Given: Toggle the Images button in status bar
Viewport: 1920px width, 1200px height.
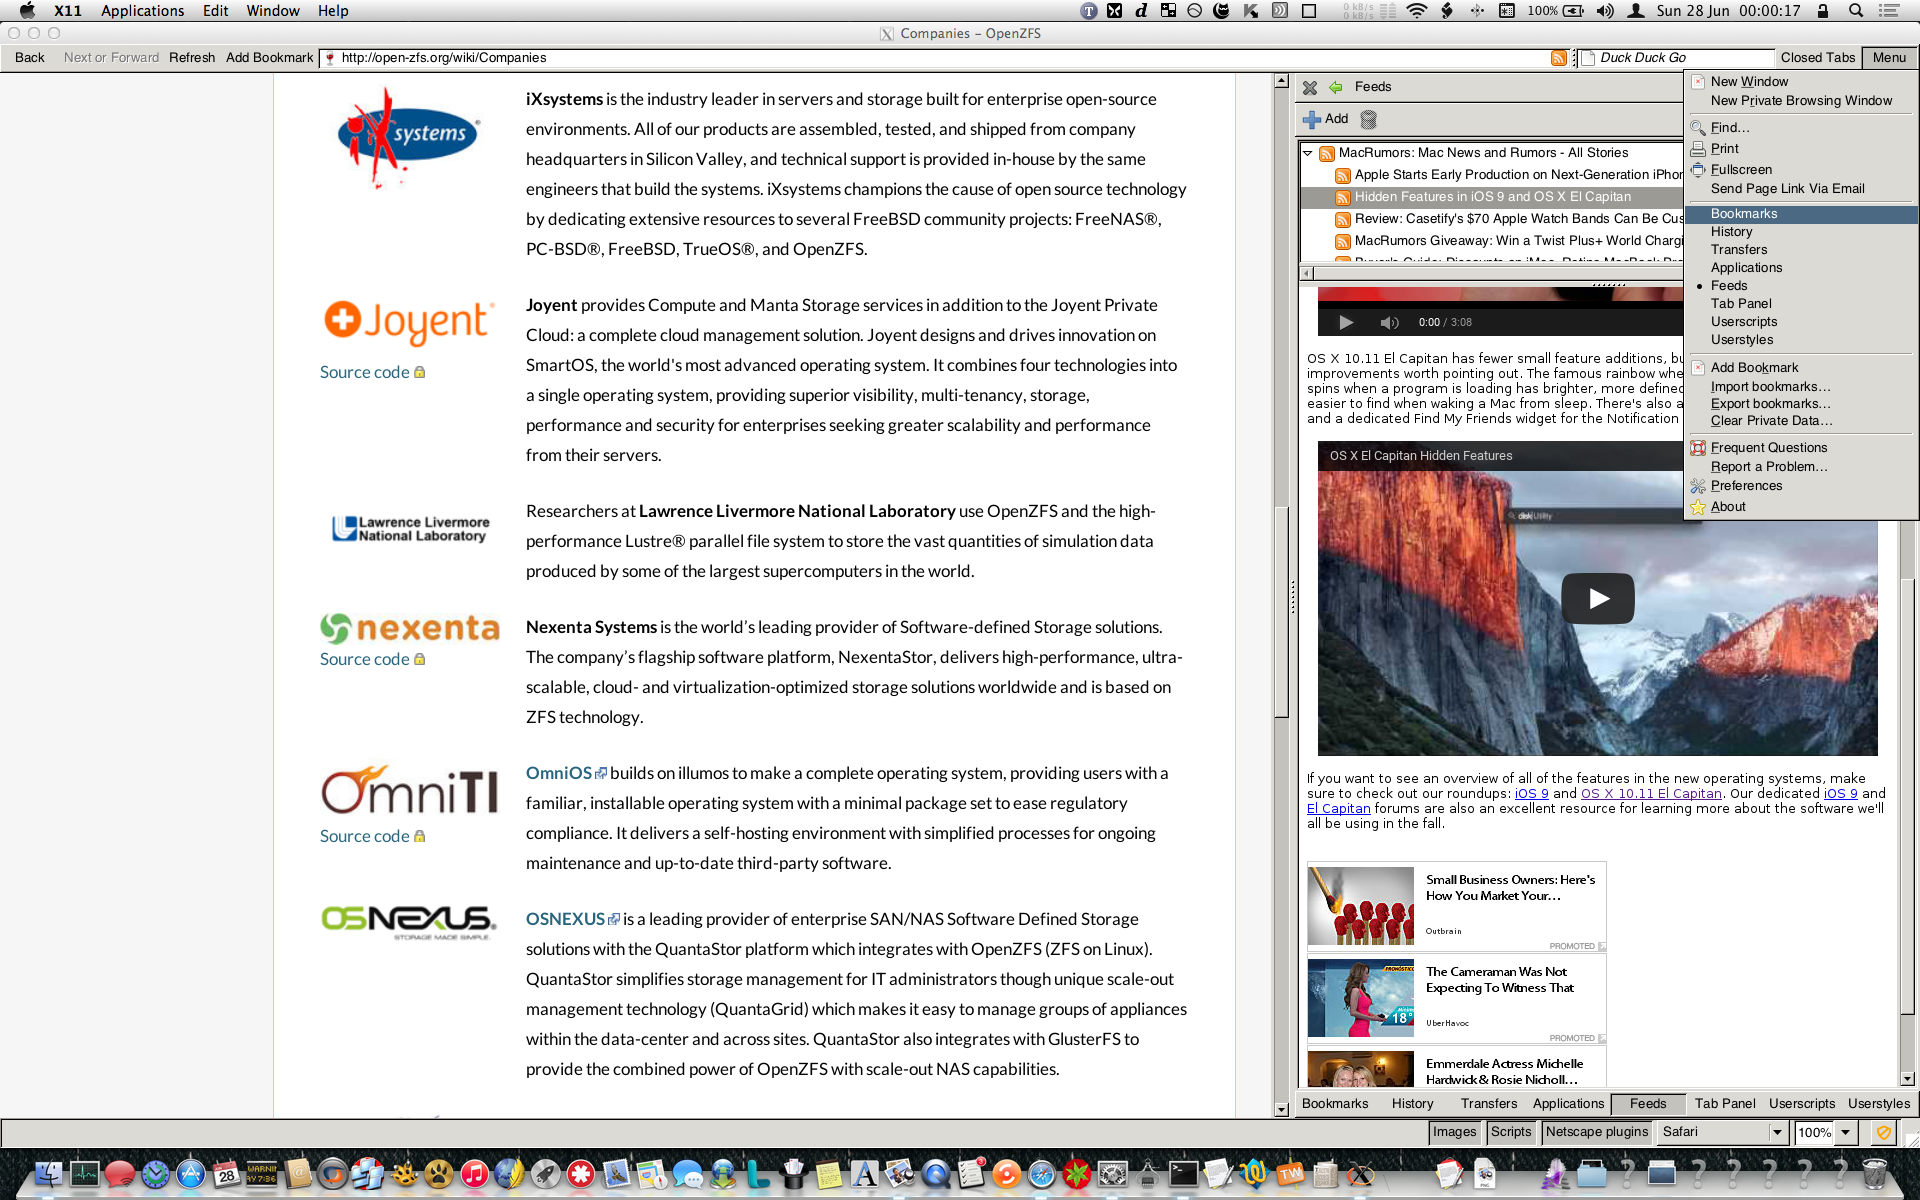Looking at the screenshot, I should click(x=1454, y=1132).
